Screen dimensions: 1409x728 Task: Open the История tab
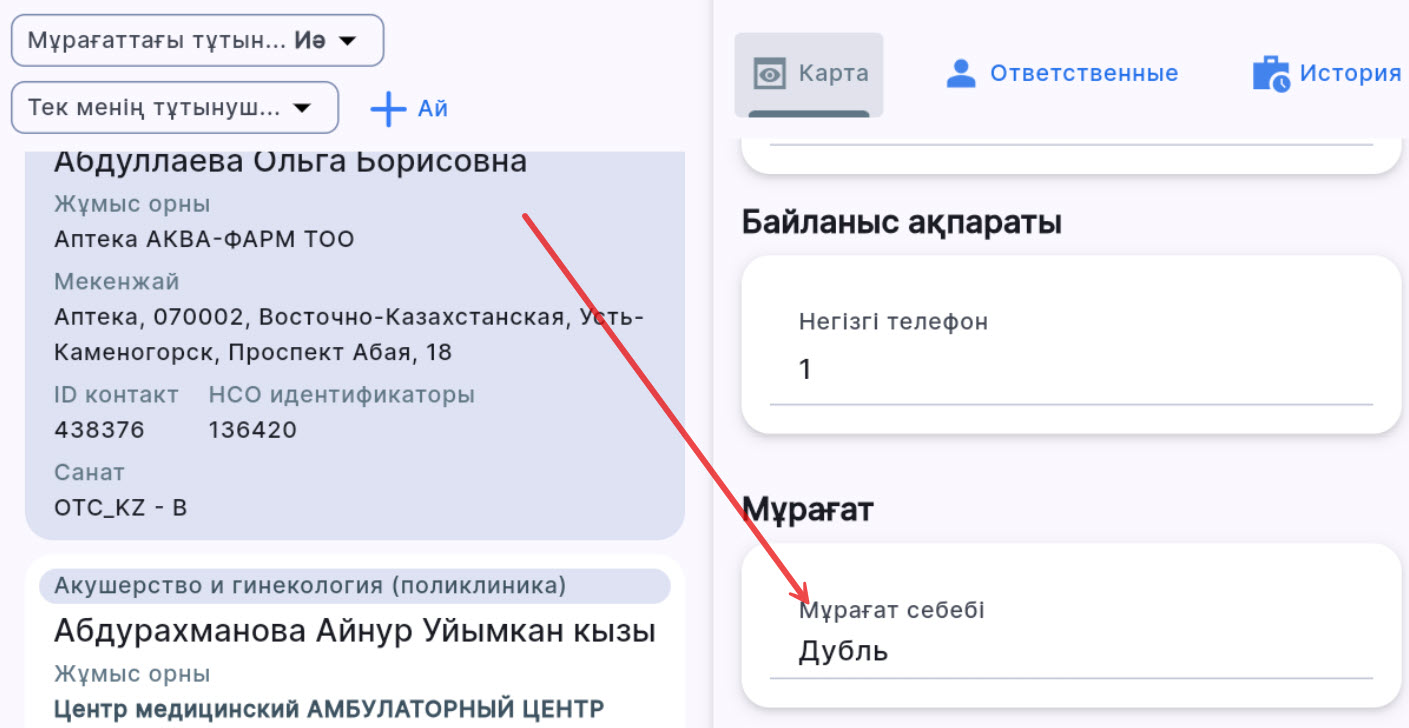click(x=1350, y=74)
